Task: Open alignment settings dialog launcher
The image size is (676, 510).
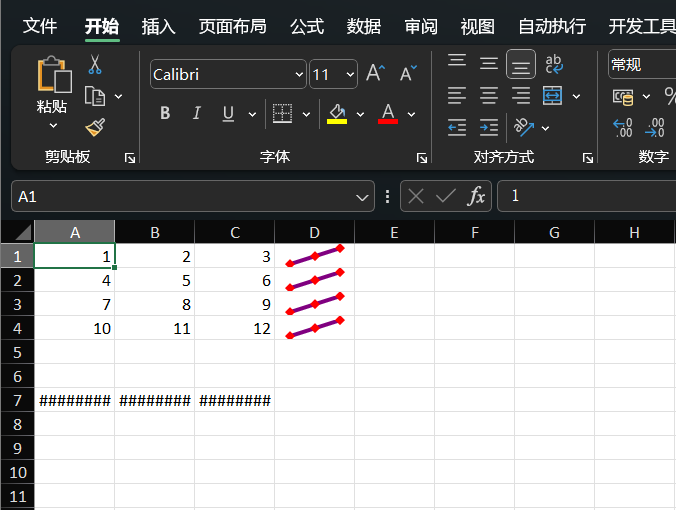Action: pyautogui.click(x=588, y=158)
